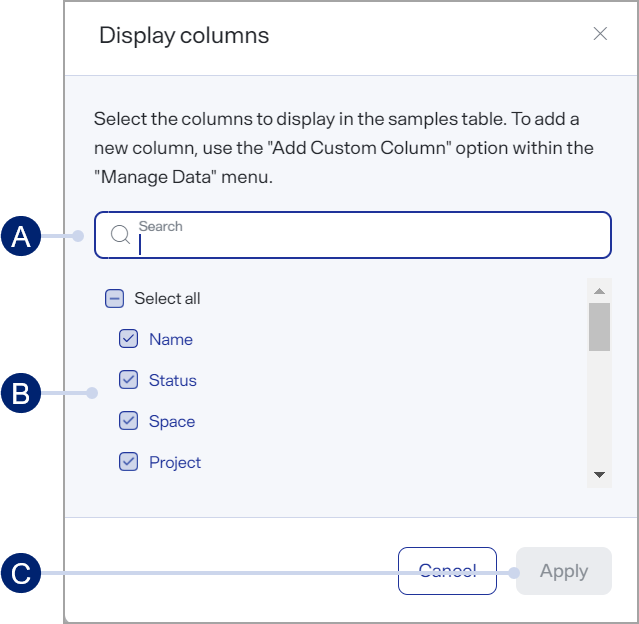Click the Status column label
The height and width of the screenshot is (624, 639).
(x=173, y=380)
